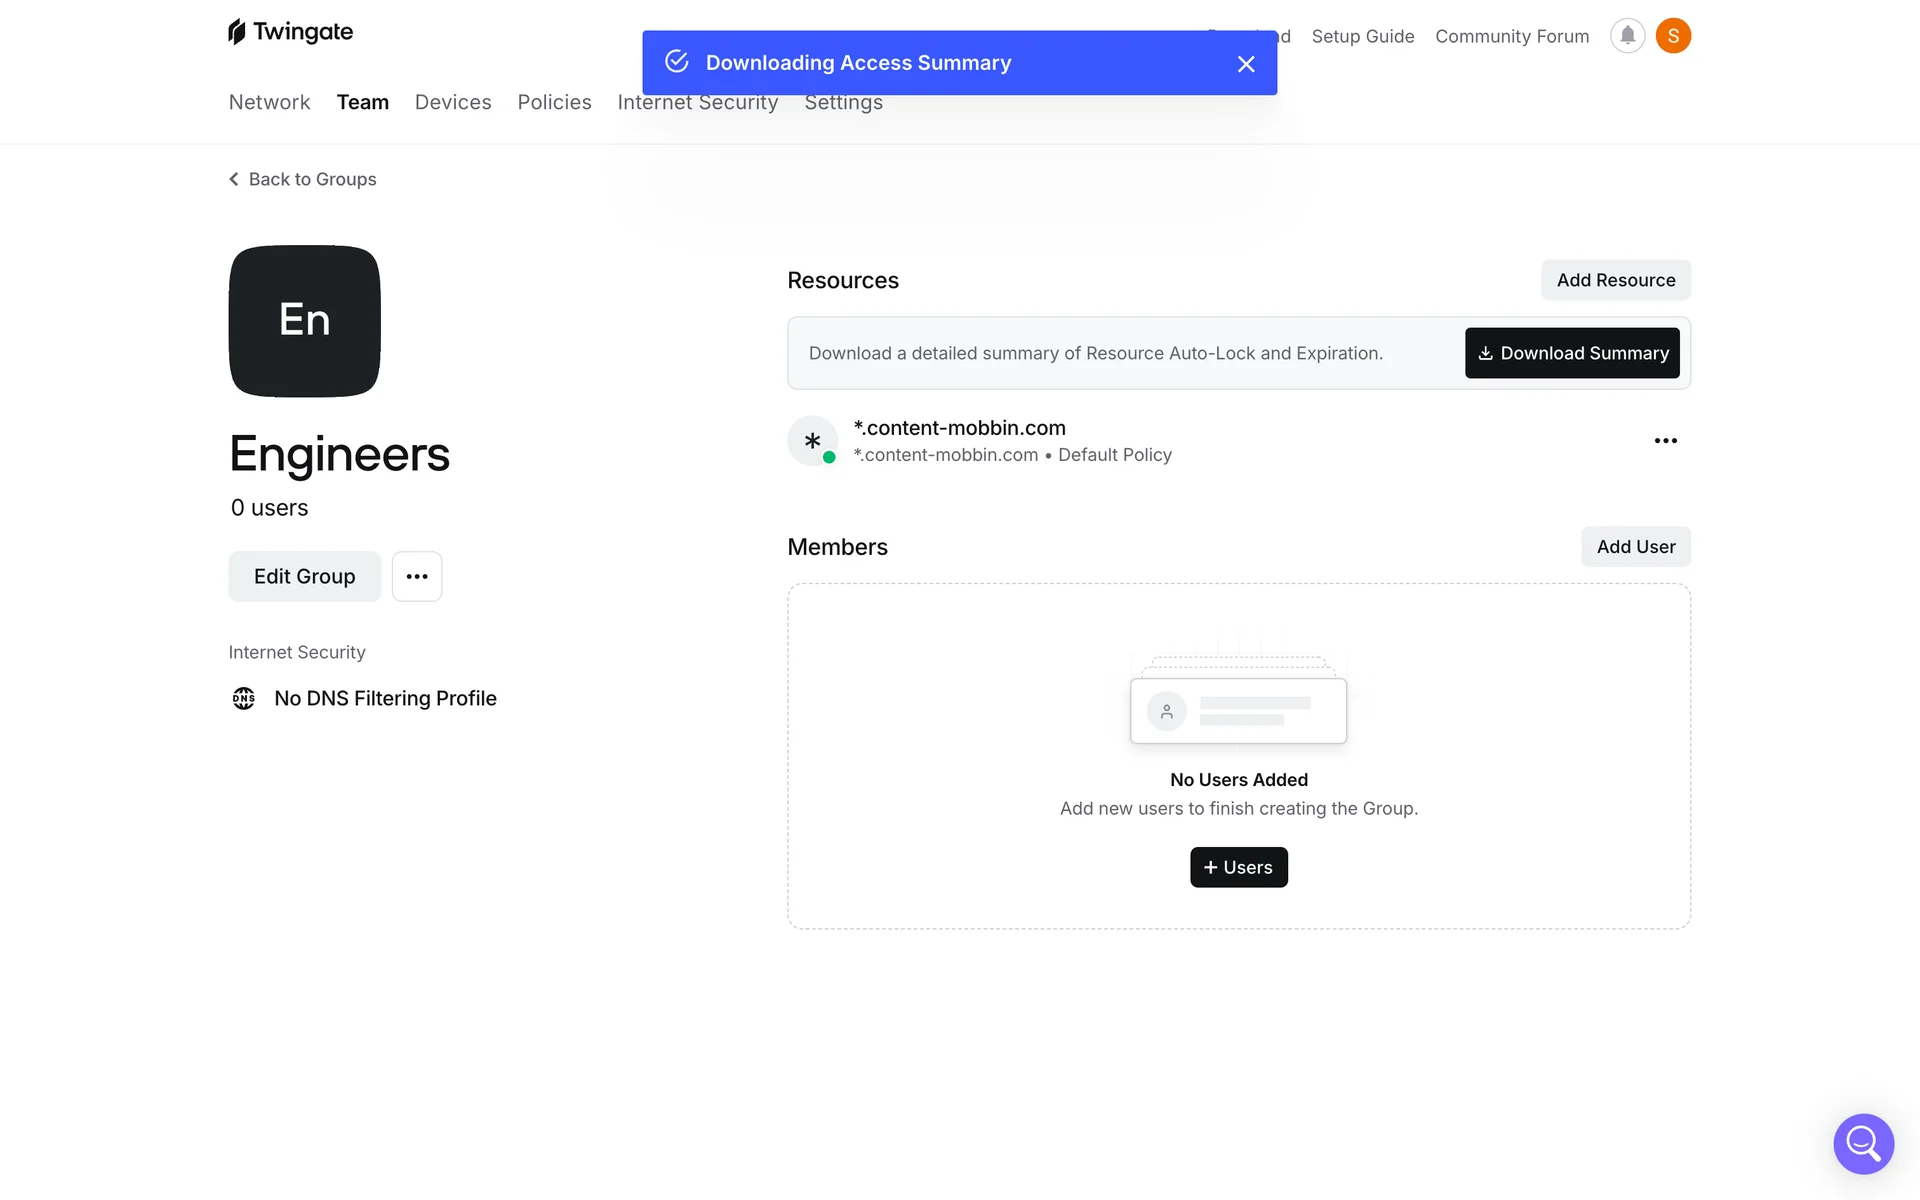Click the Edit Group button

click(304, 576)
